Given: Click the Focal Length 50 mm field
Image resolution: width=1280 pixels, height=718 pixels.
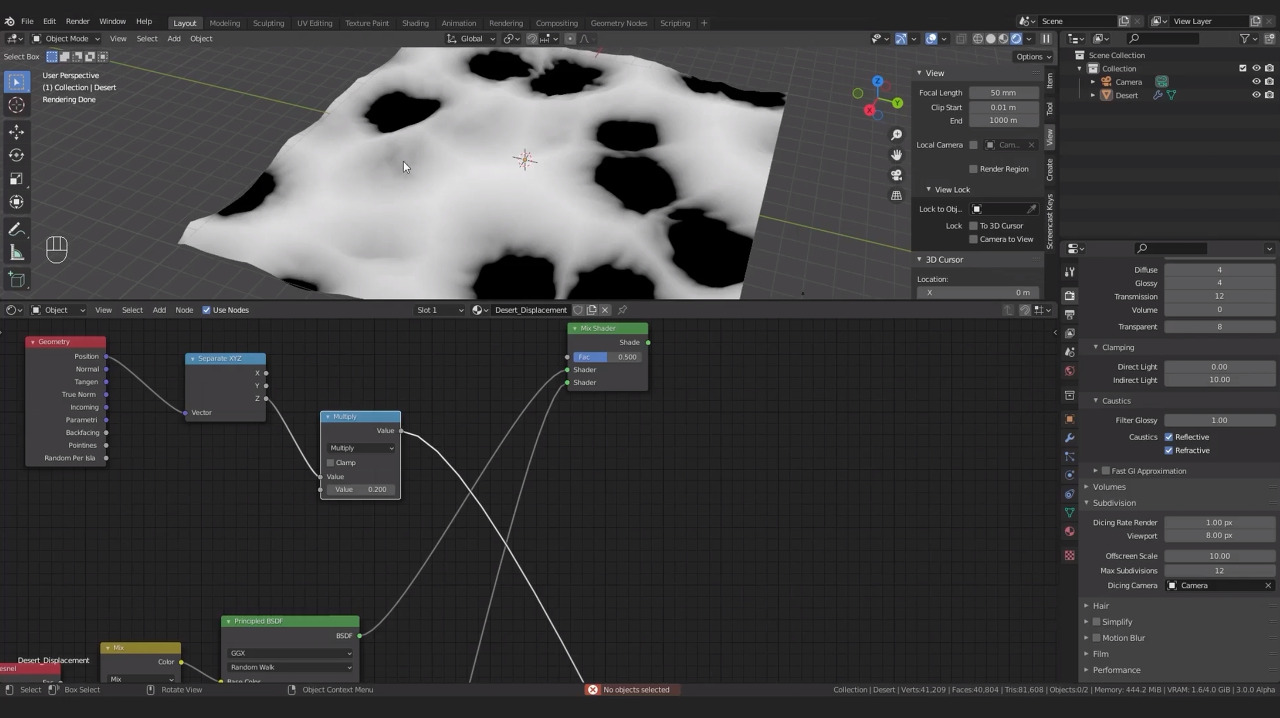Looking at the screenshot, I should click(x=1003, y=93).
